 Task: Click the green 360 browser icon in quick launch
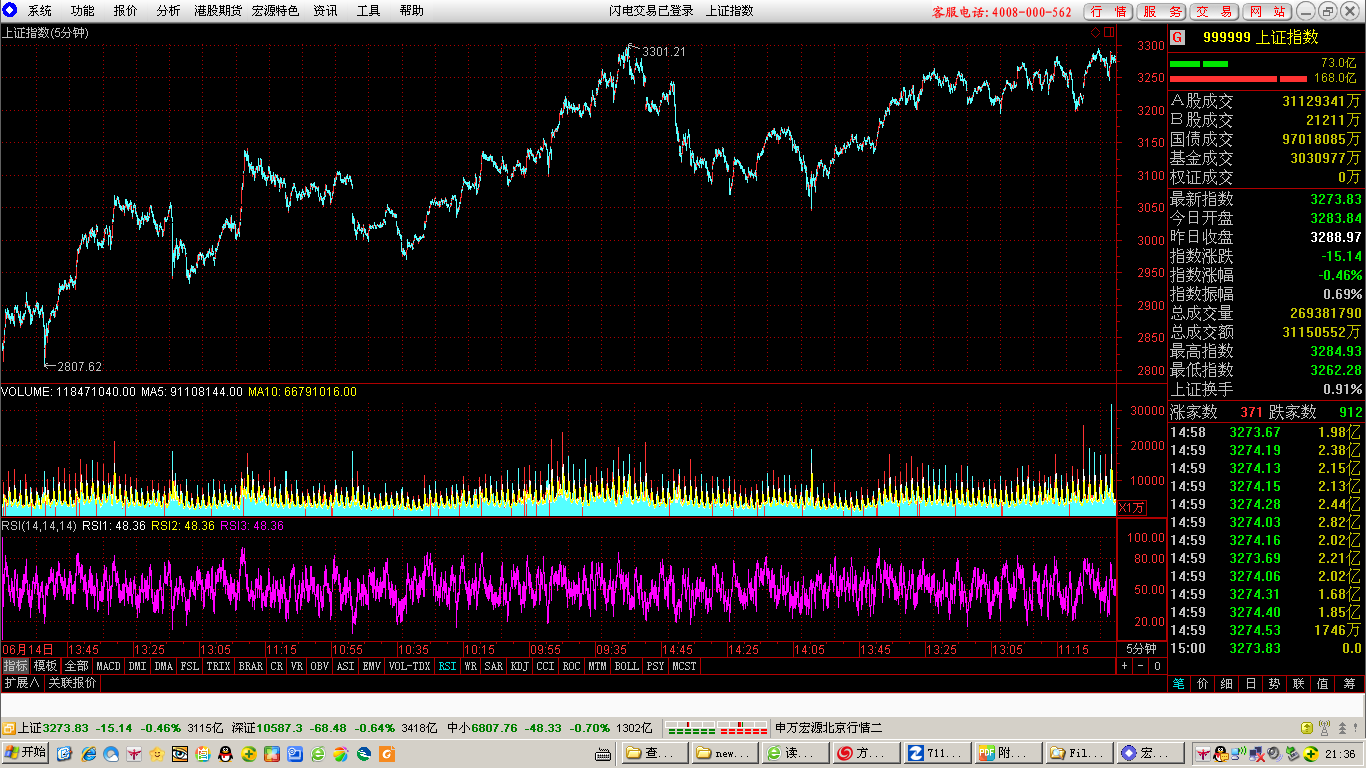(x=318, y=753)
